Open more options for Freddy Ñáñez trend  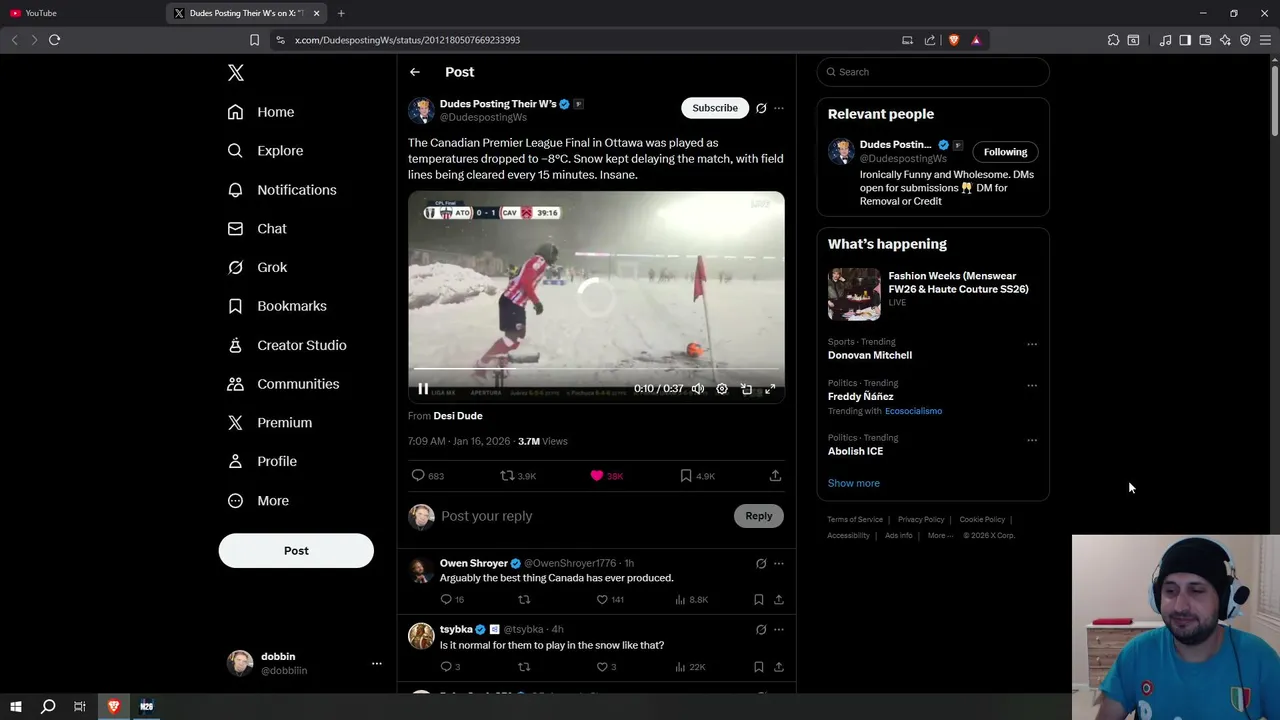1032,386
